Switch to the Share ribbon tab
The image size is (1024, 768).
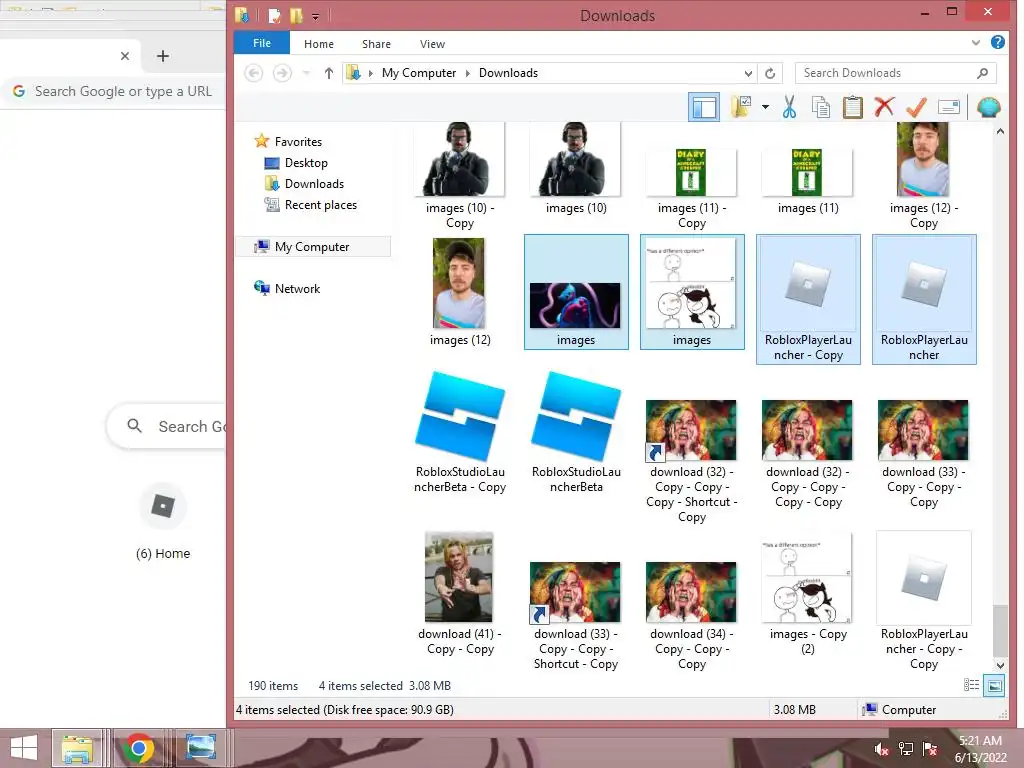click(x=376, y=44)
